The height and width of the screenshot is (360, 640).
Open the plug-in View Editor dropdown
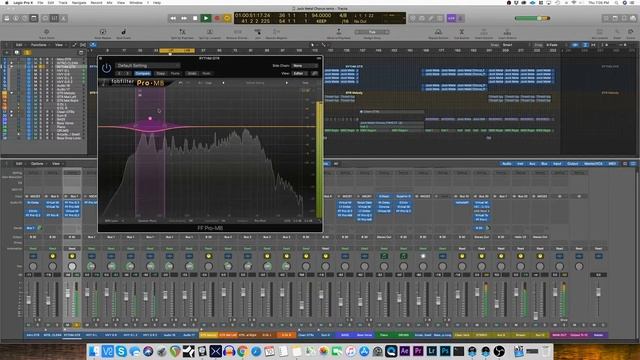coord(300,73)
